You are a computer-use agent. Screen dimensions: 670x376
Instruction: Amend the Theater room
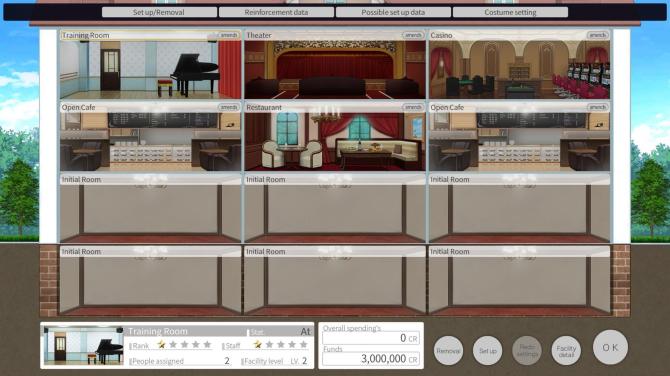coord(413,35)
